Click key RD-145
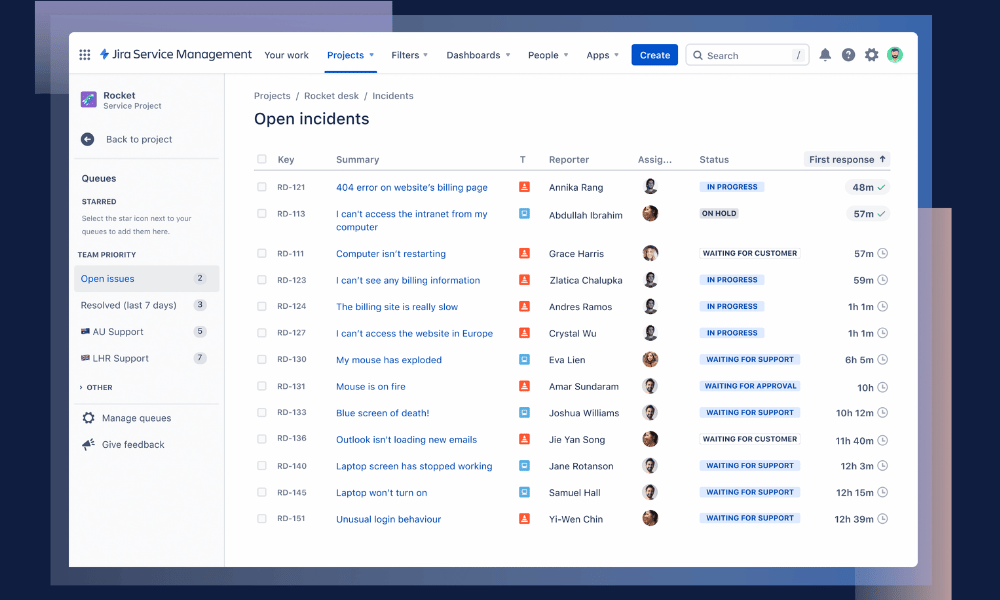This screenshot has height=600, width=1000. pyautogui.click(x=291, y=492)
